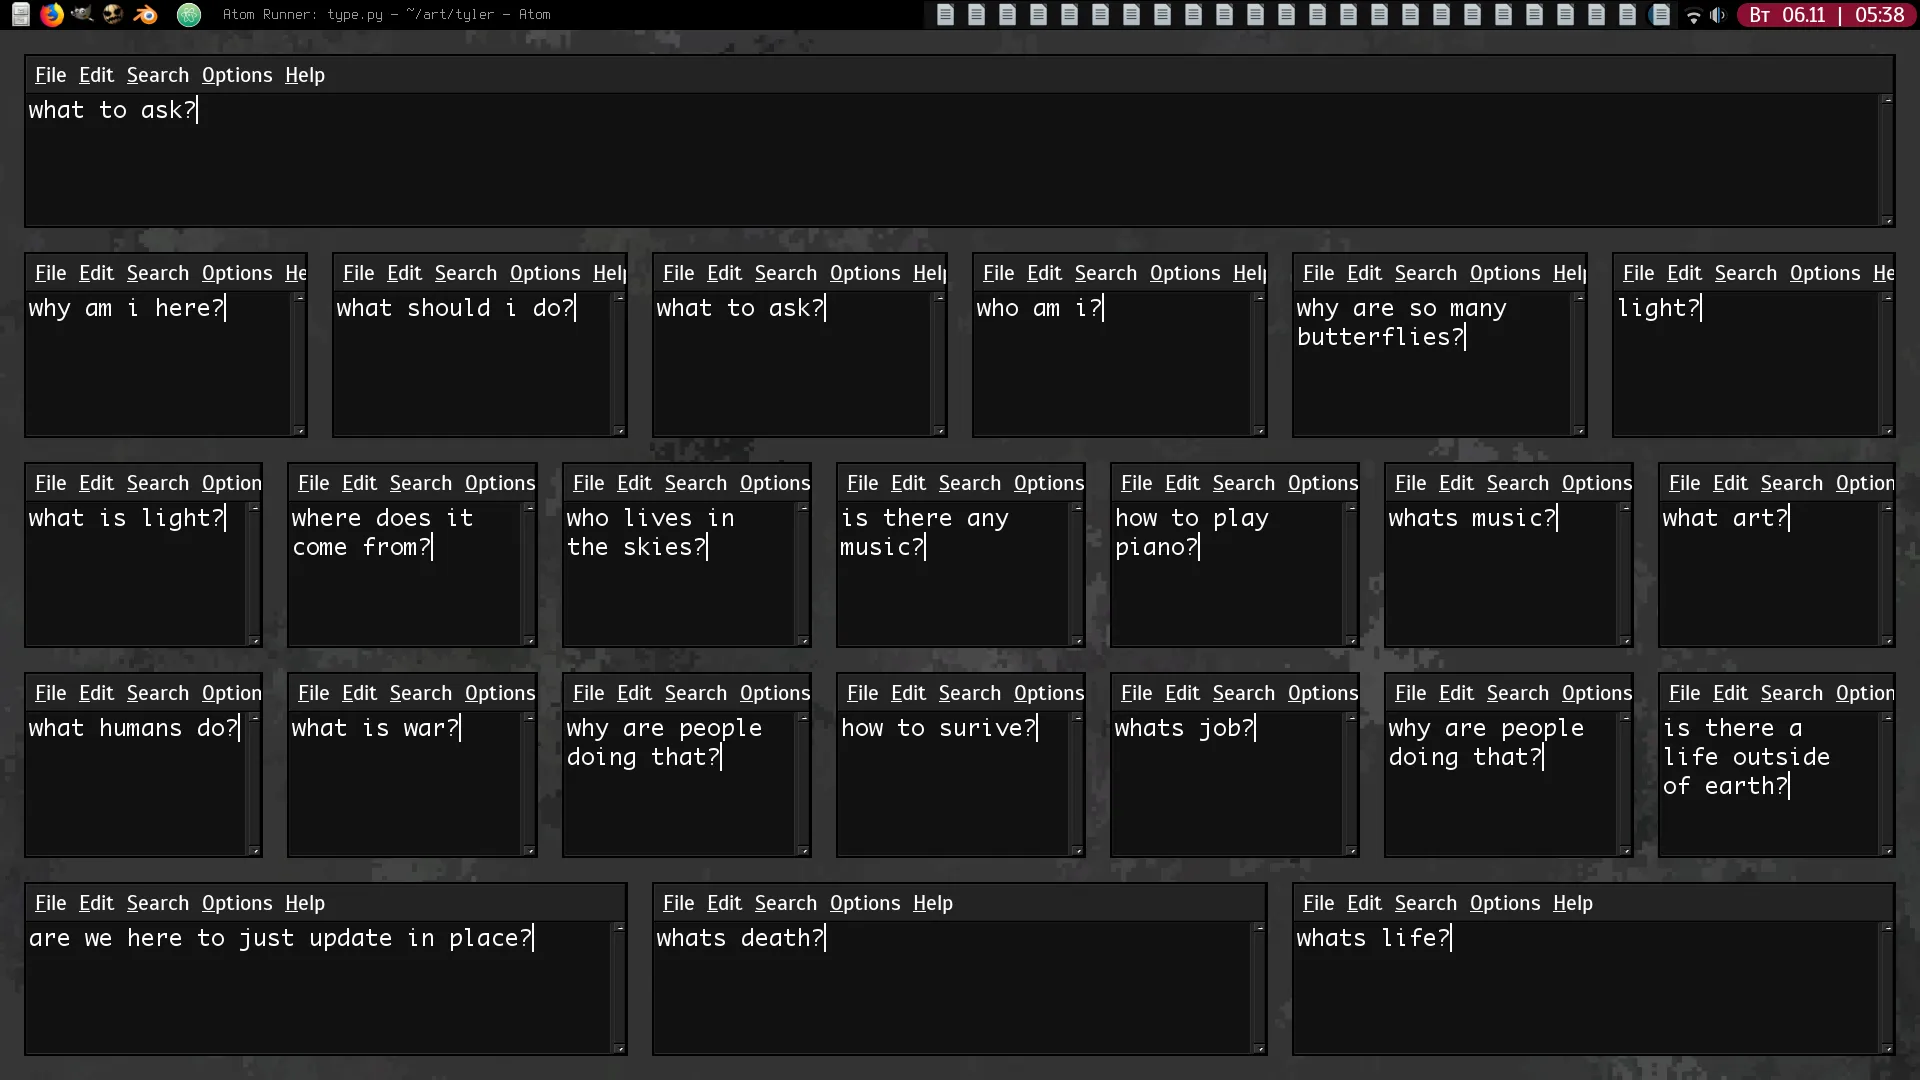Click scrollbar in 'how to play piano?' window

[1350, 575]
